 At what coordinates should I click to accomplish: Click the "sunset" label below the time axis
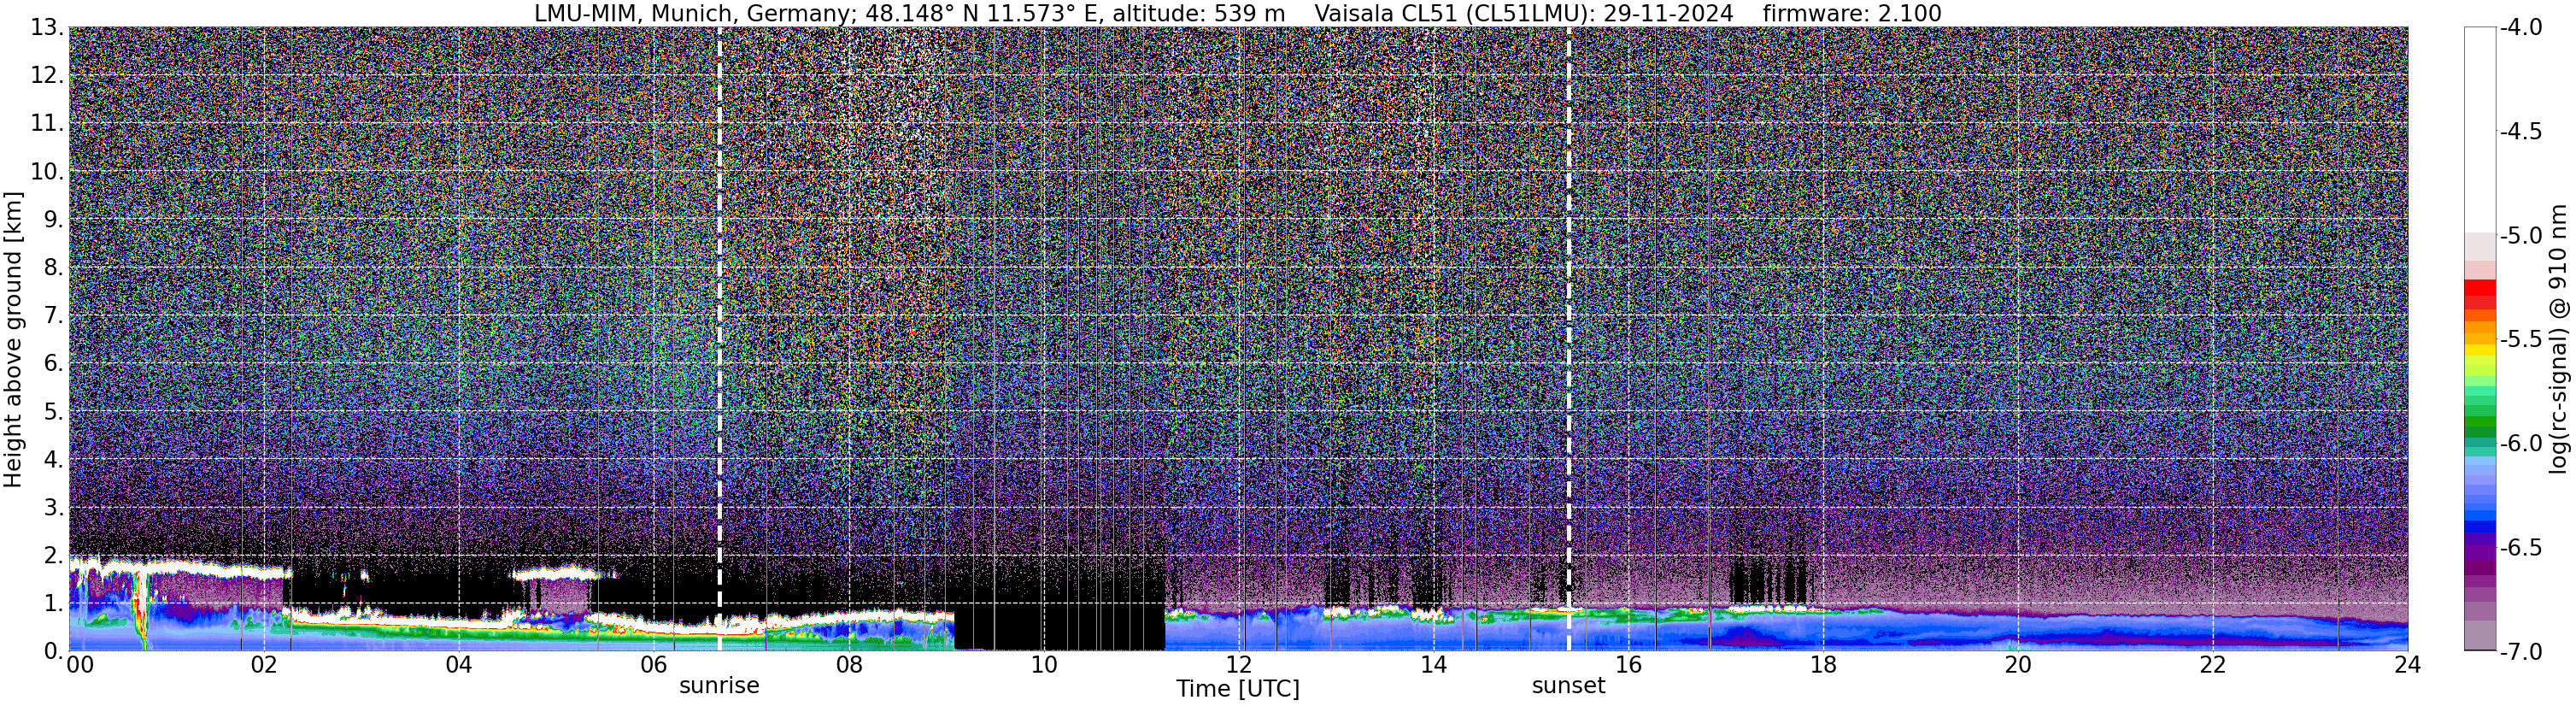pos(1568,686)
